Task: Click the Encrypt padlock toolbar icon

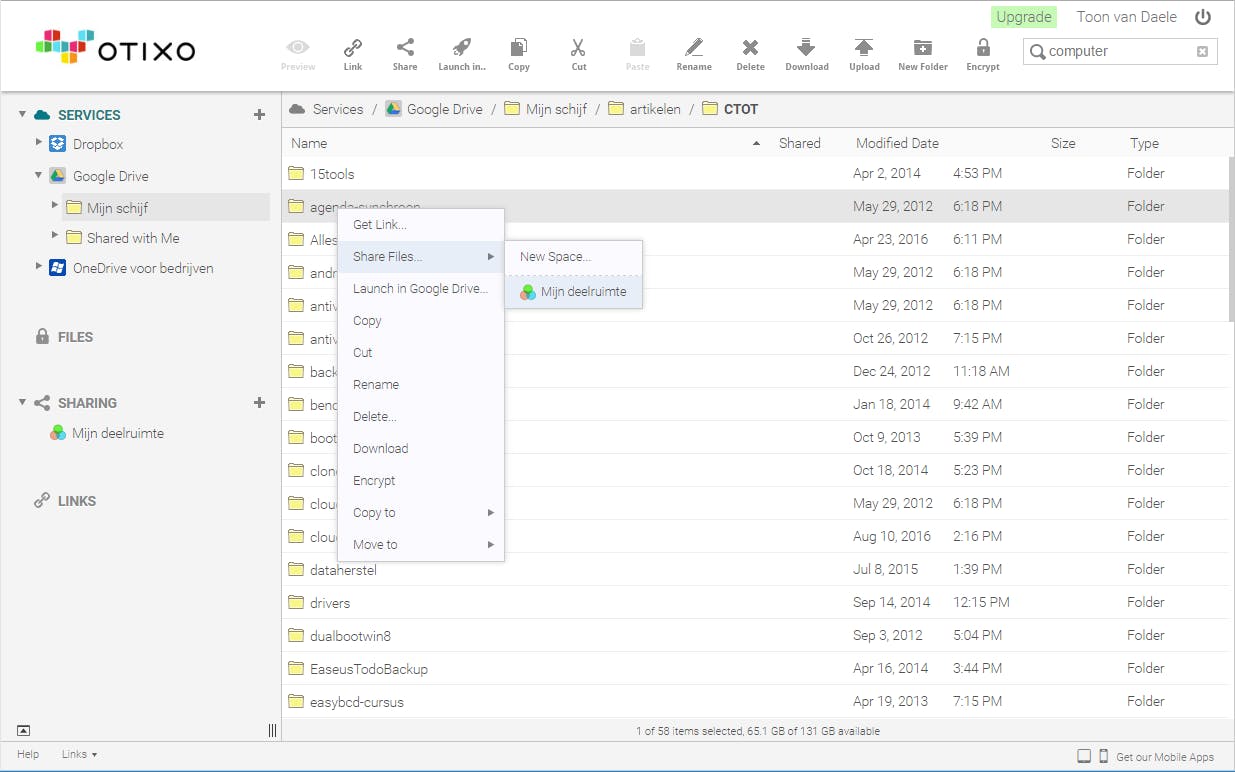Action: (983, 47)
